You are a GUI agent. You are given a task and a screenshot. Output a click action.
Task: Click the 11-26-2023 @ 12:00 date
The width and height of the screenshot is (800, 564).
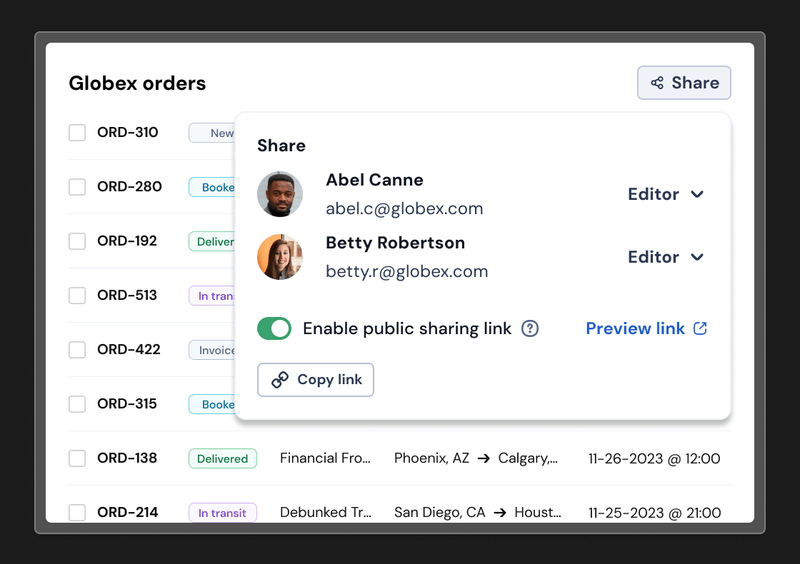[654, 458]
